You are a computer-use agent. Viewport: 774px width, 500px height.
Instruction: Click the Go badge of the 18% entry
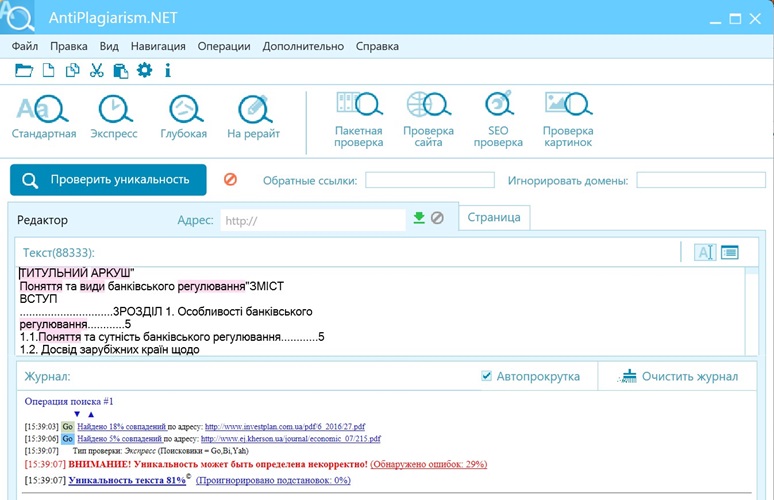(68, 426)
